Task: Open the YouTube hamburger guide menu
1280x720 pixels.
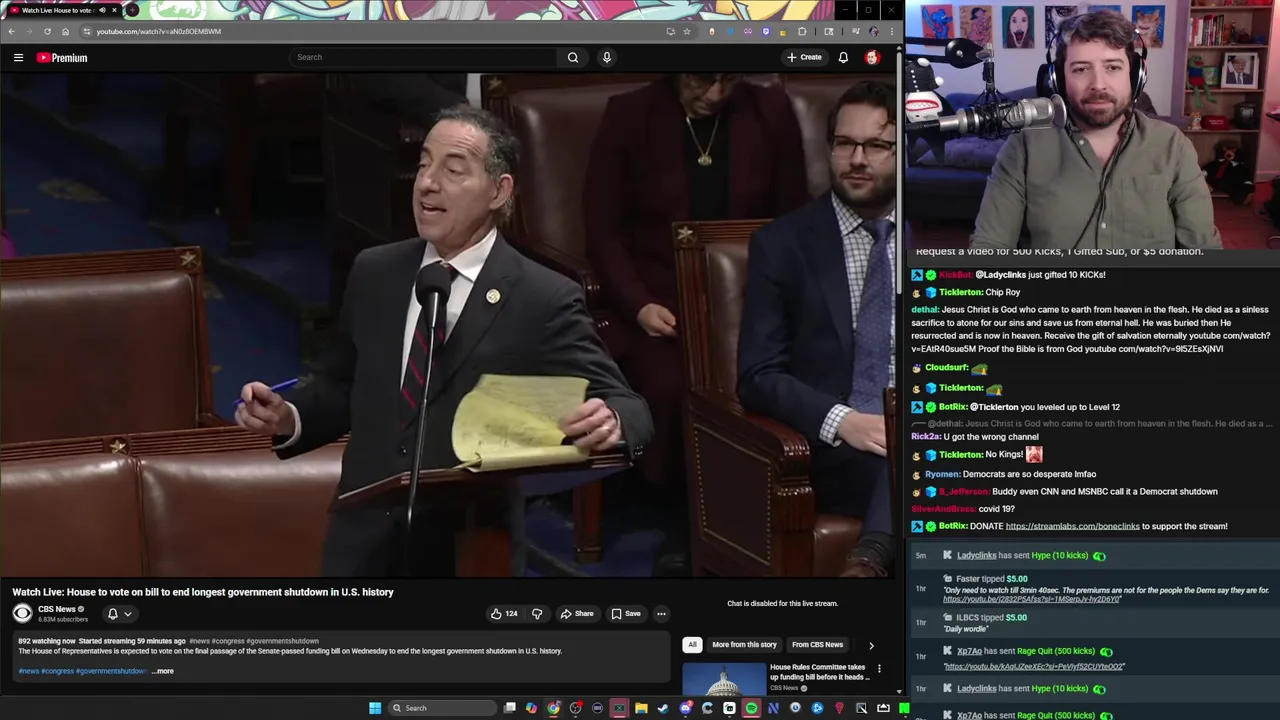Action: (x=18, y=57)
